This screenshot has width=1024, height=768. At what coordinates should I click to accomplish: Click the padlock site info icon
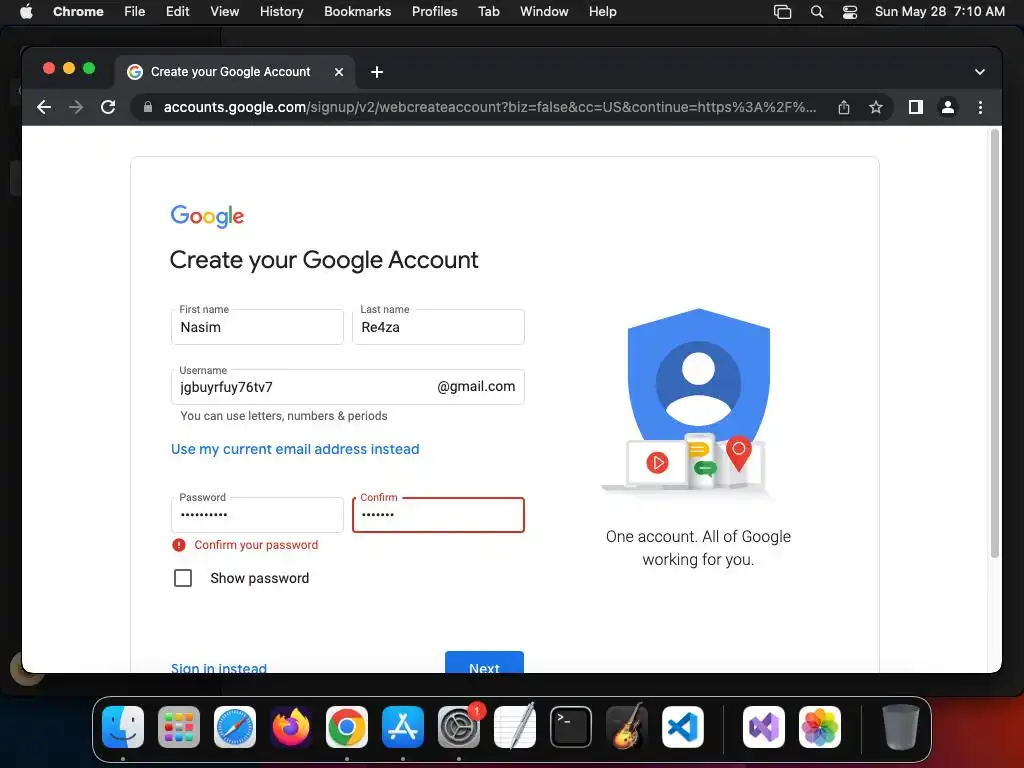(x=148, y=107)
